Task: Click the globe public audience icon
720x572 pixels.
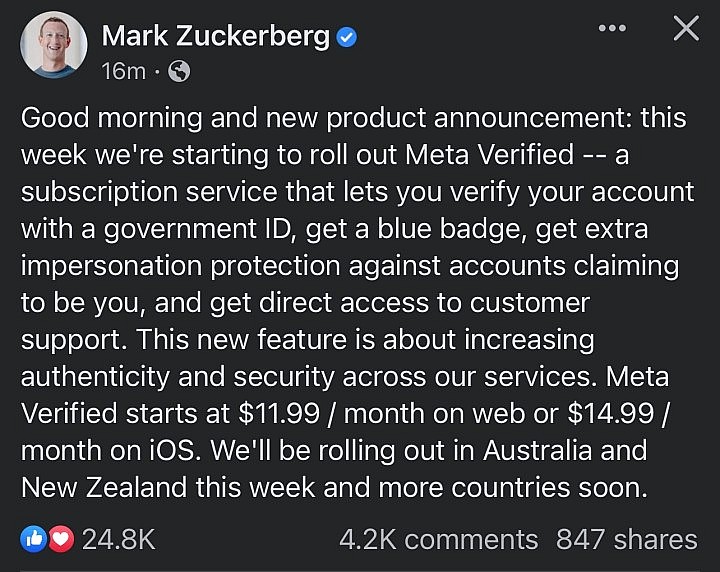Action: [179, 71]
